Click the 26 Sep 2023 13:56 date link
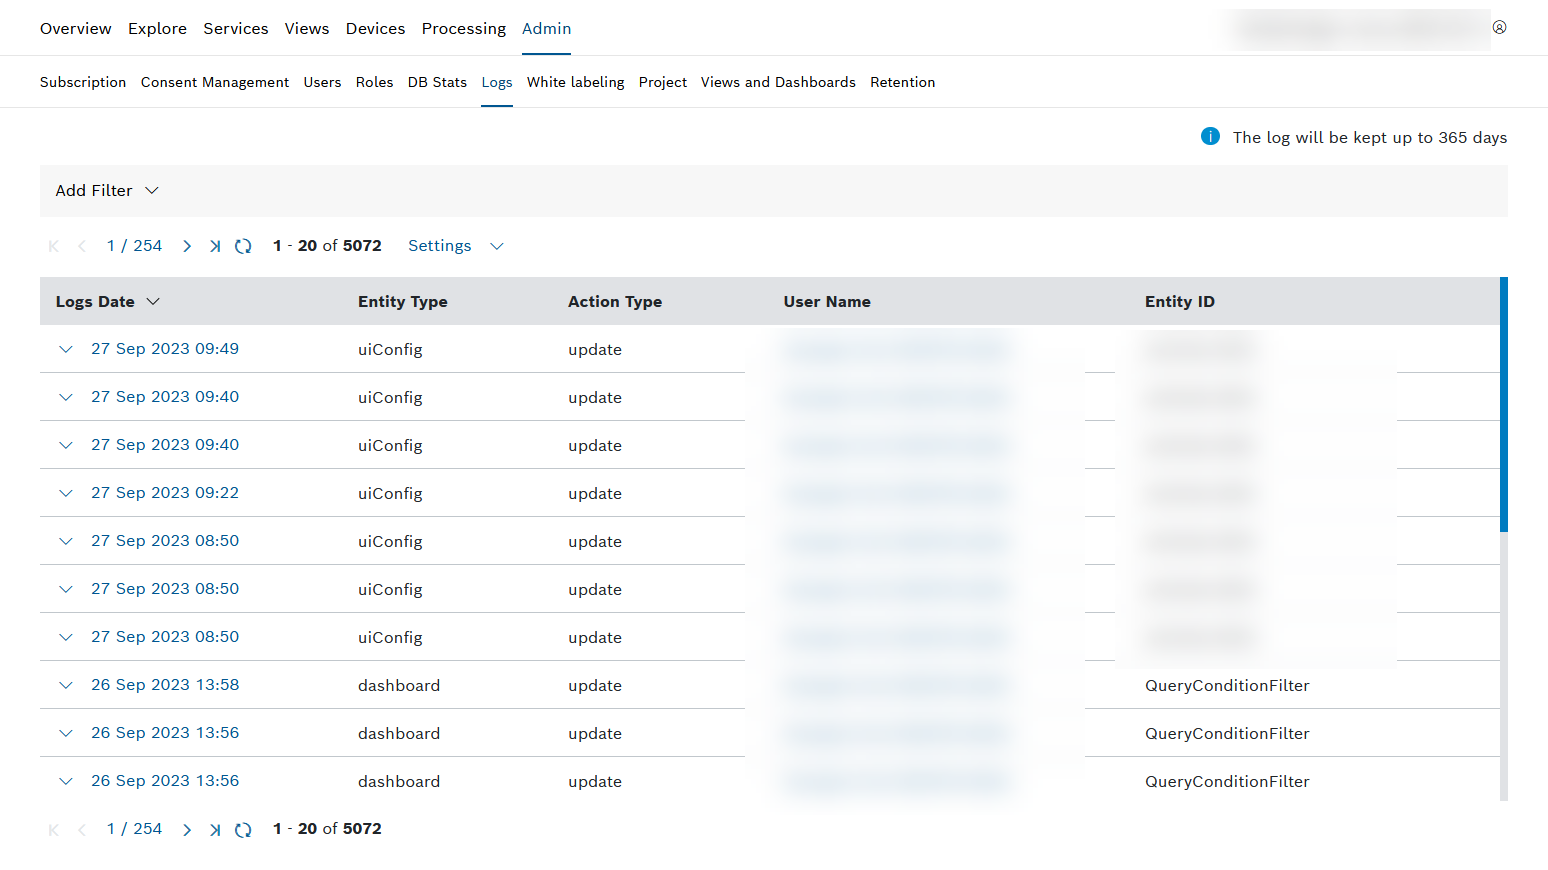This screenshot has width=1548, height=870. coord(165,733)
